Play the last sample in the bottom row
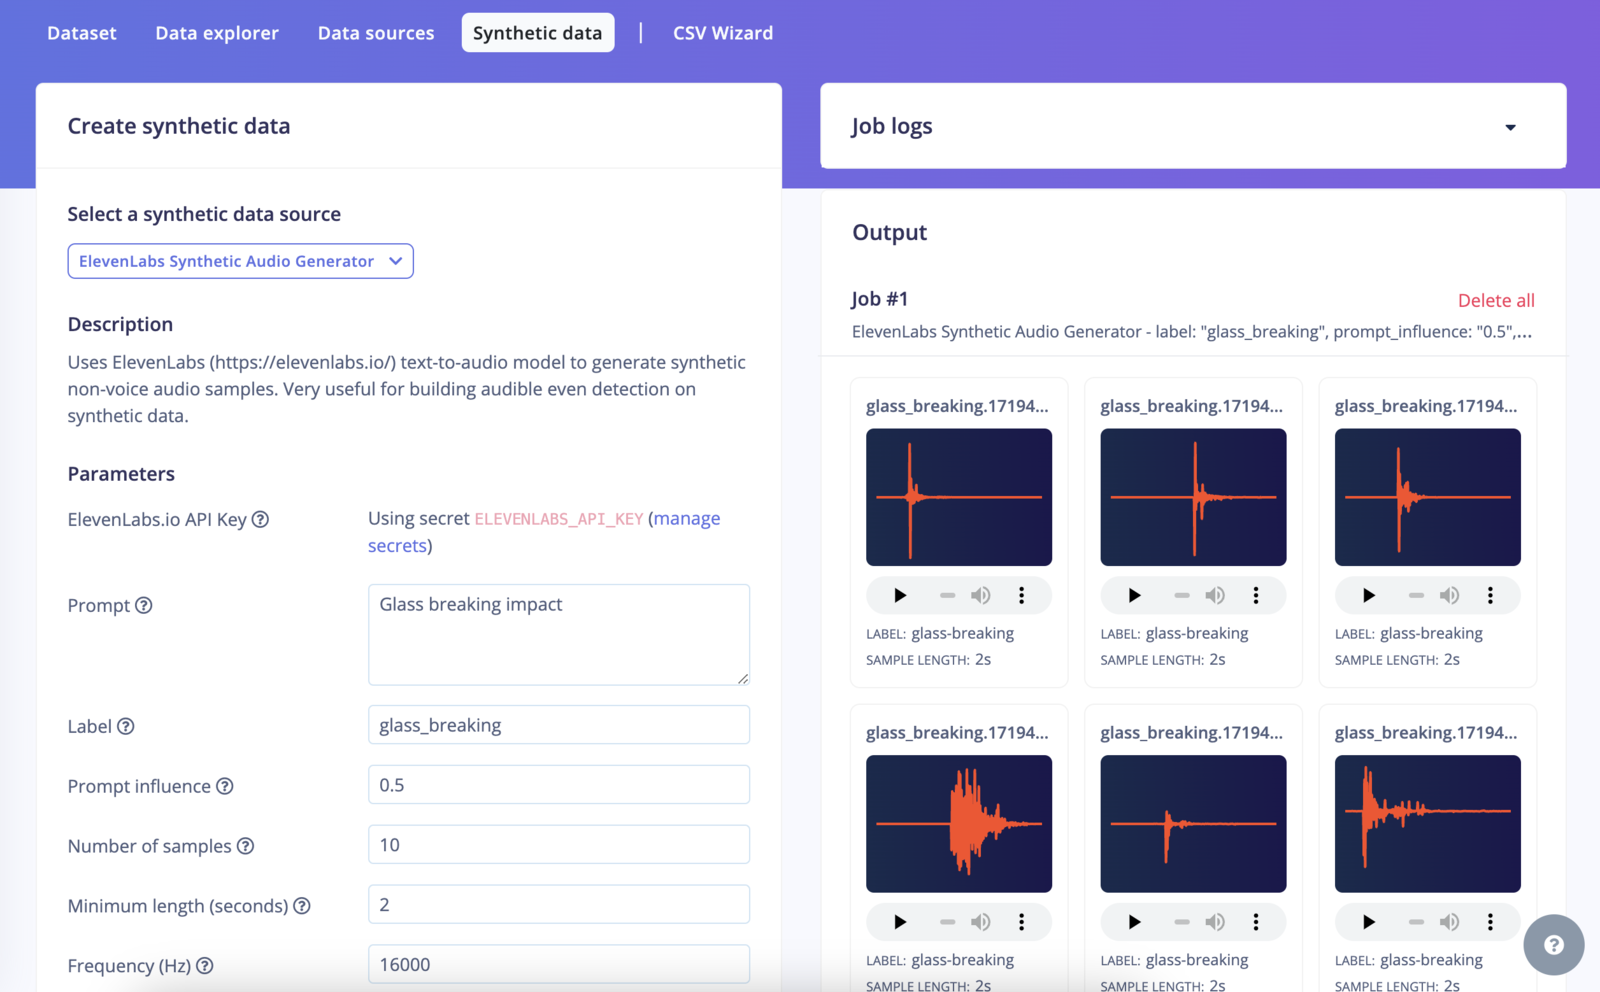The height and width of the screenshot is (992, 1600). (x=1369, y=922)
